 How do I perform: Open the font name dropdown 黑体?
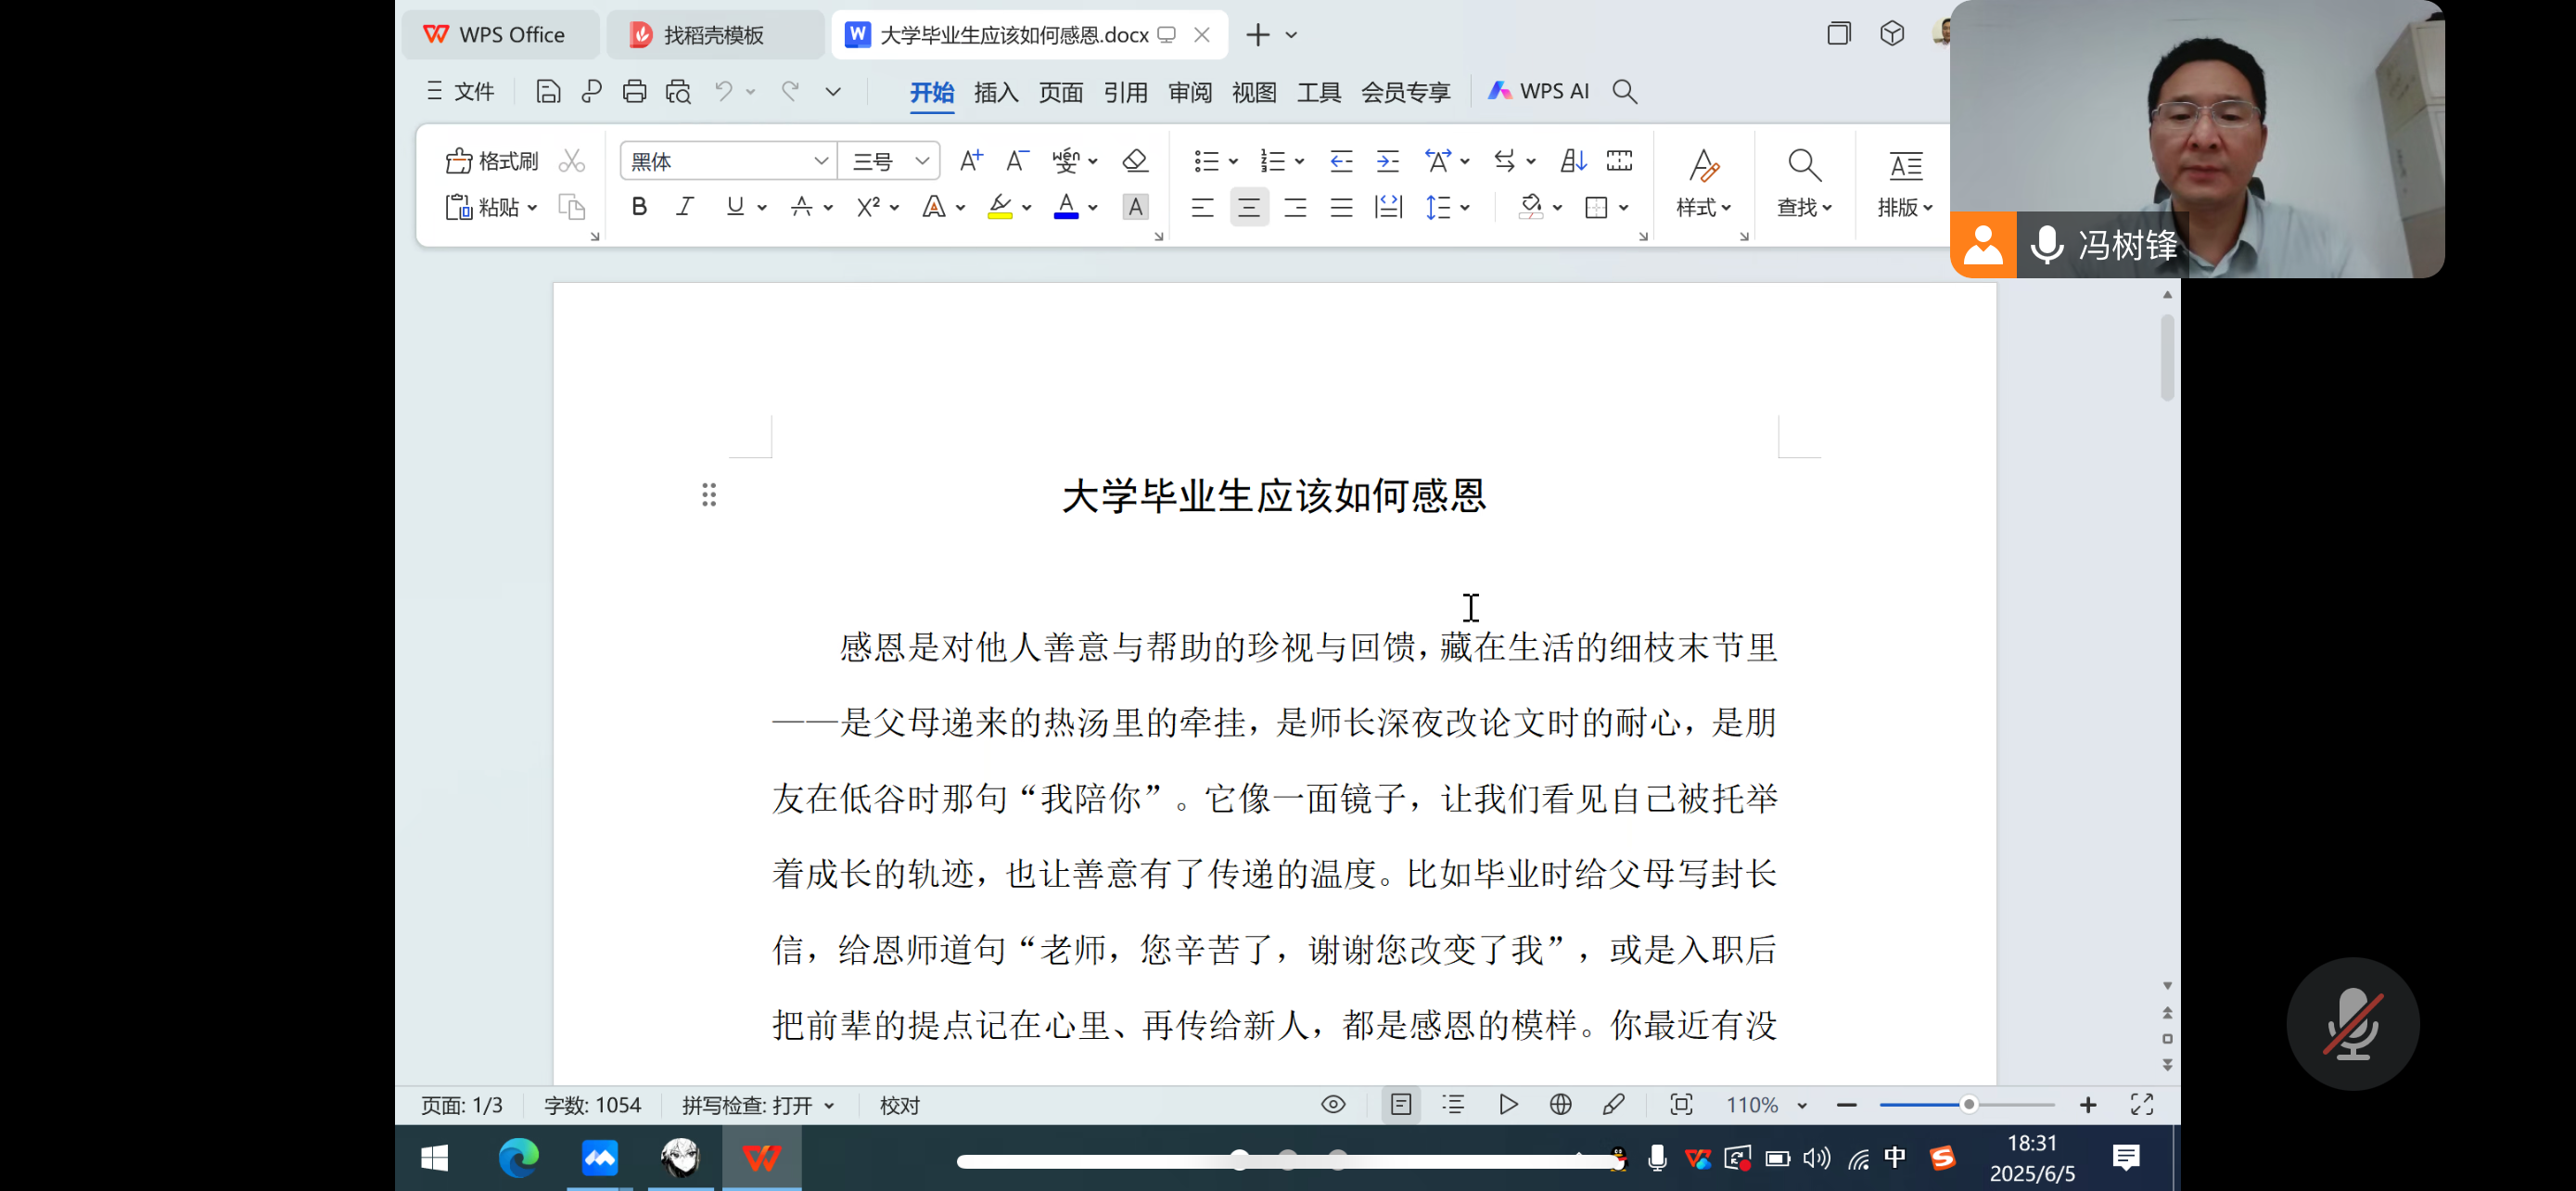point(820,160)
